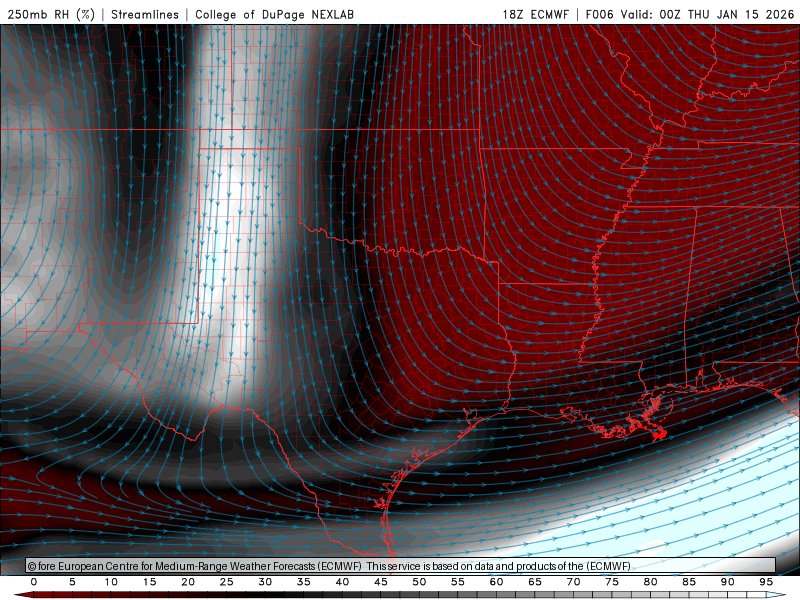Click the '250mb RH (%)' title text
This screenshot has height=600, width=800.
coord(51,14)
